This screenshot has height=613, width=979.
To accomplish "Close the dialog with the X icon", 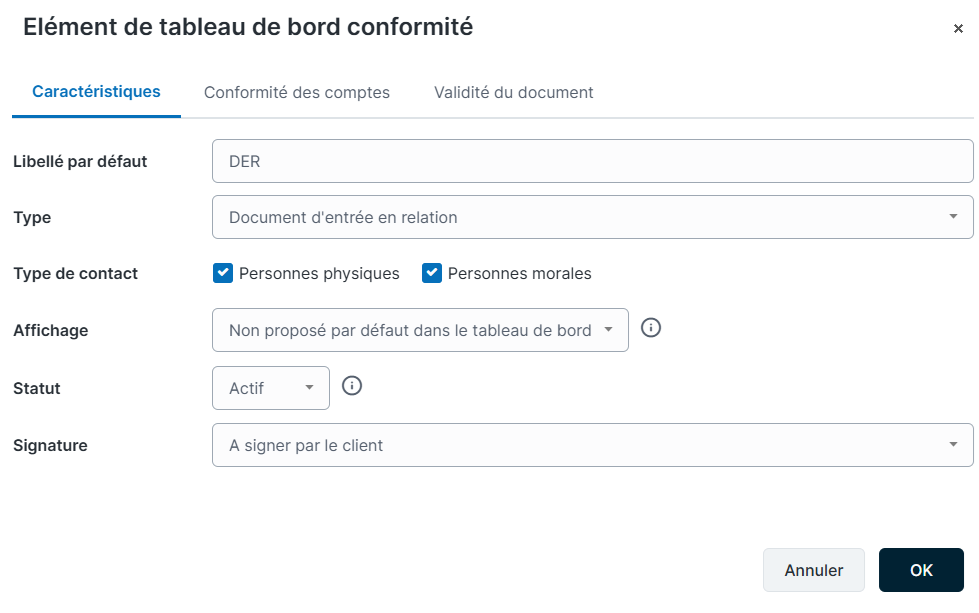I will (958, 29).
